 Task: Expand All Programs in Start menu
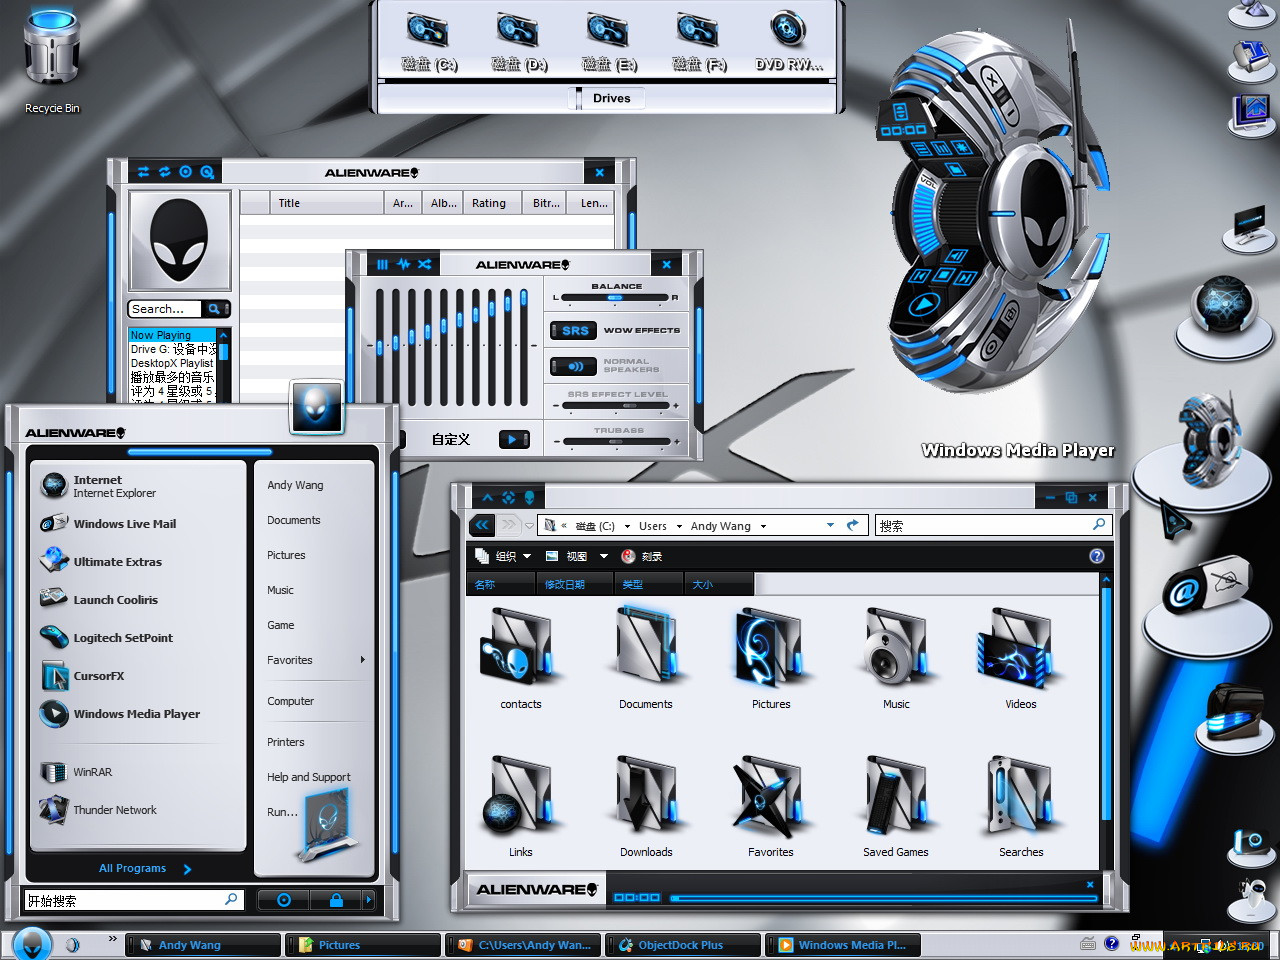(x=145, y=868)
